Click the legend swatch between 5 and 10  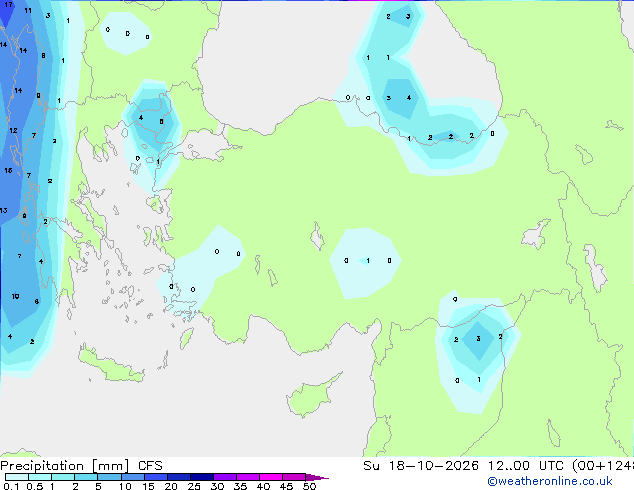pos(109,477)
